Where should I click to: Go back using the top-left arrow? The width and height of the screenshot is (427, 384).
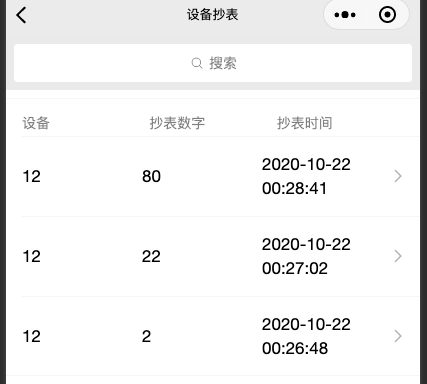coord(21,15)
